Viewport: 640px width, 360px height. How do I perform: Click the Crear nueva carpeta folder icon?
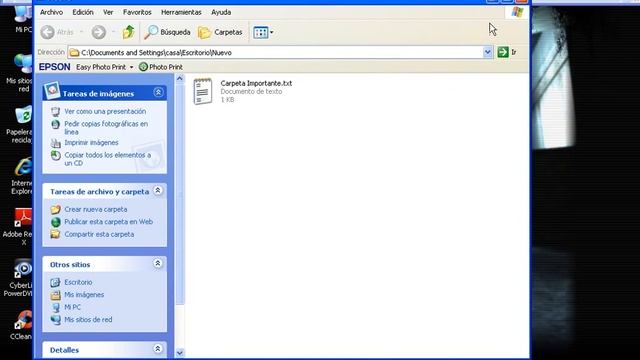point(56,209)
